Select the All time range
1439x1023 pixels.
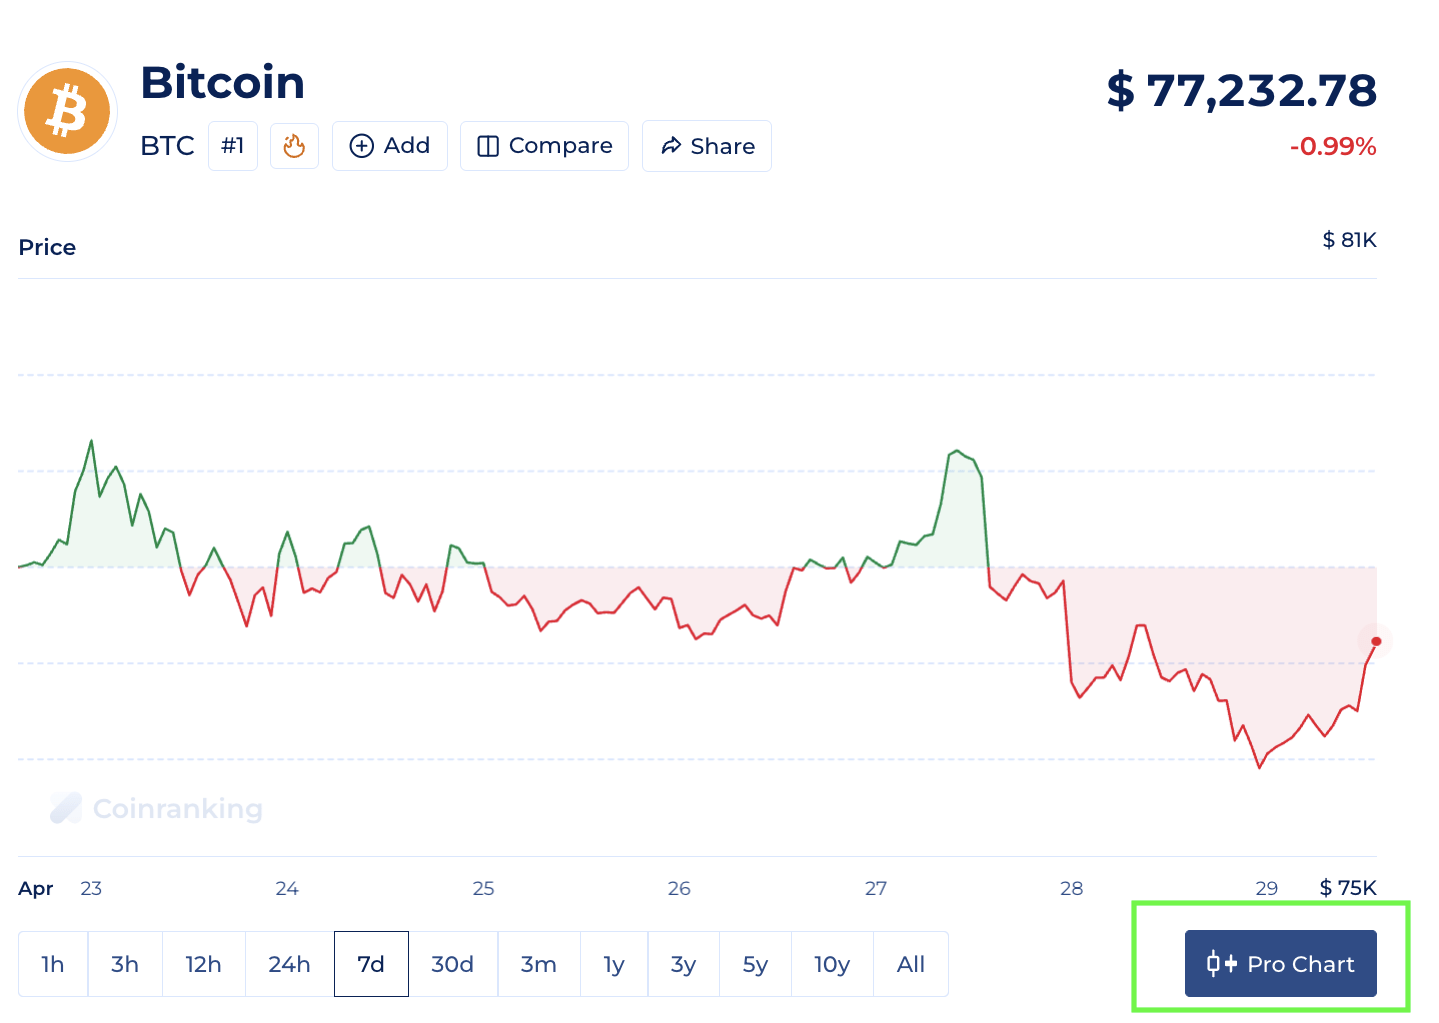click(911, 964)
